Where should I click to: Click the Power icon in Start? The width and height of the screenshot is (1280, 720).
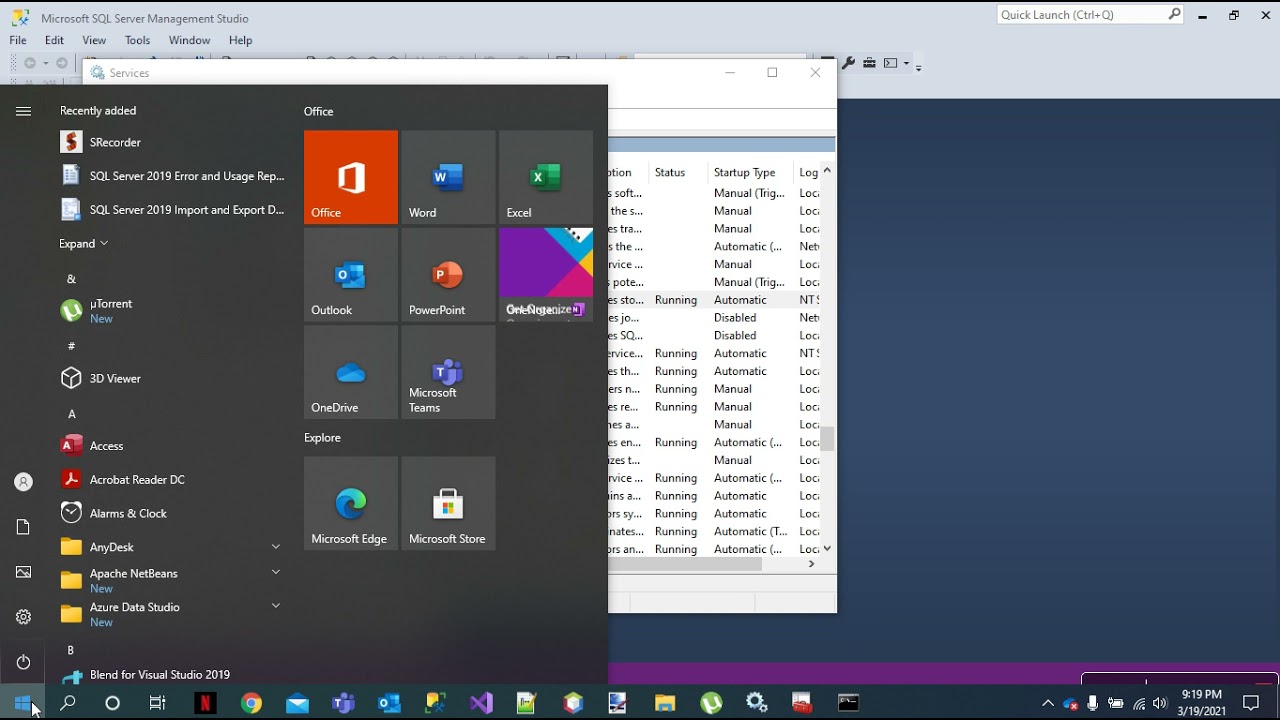click(x=23, y=662)
